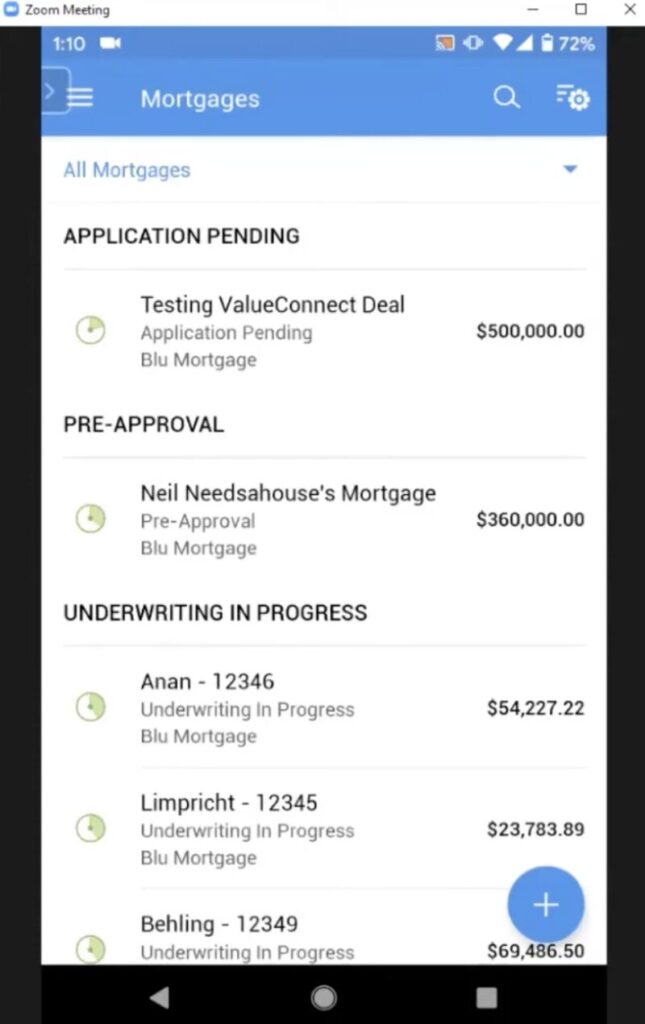Image resolution: width=645 pixels, height=1024 pixels.
Task: Click the progress indicator next to Limpricht - 12345
Action: [x=91, y=828]
